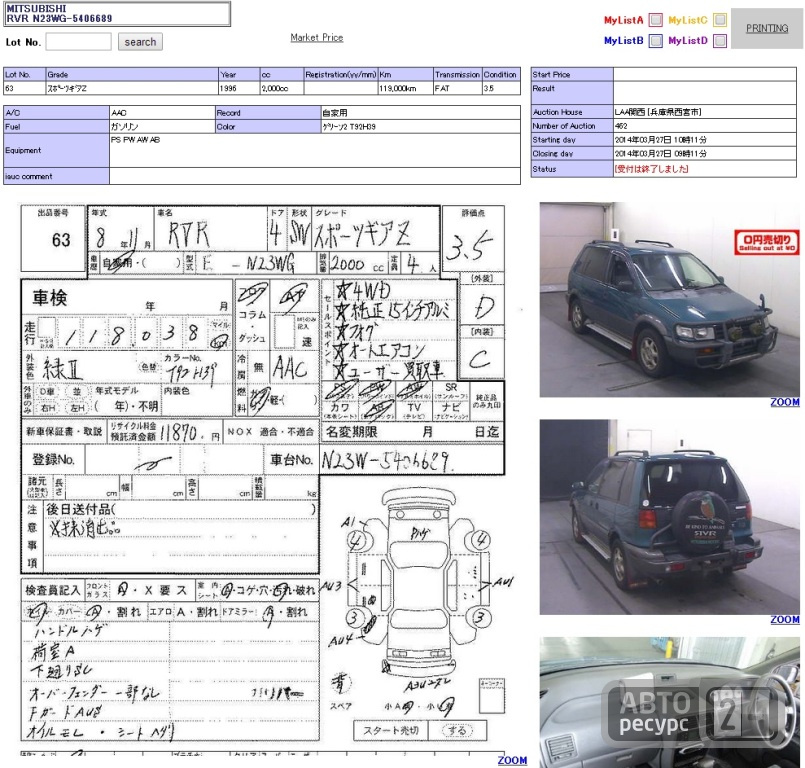Open ZOOM link under front car photo
Image resolution: width=805 pixels, height=768 pixels.
pyautogui.click(x=784, y=402)
